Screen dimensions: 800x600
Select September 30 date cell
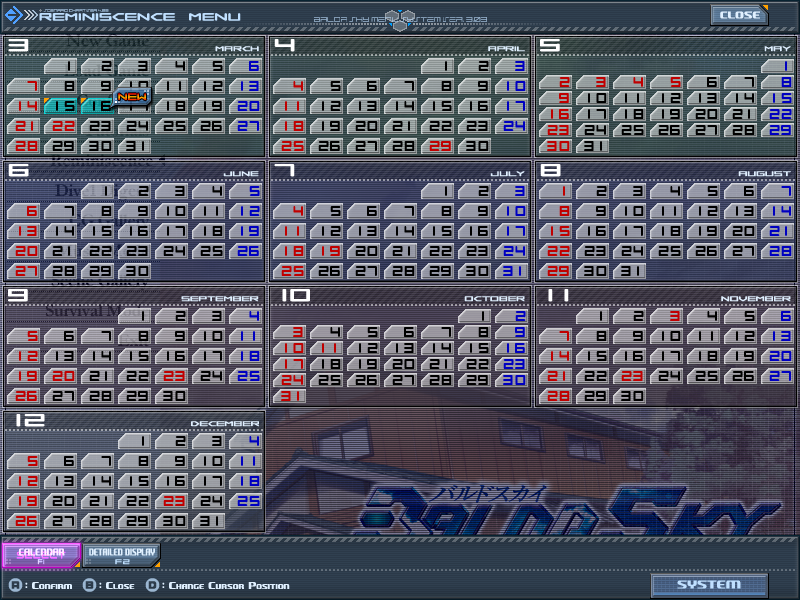172,395
